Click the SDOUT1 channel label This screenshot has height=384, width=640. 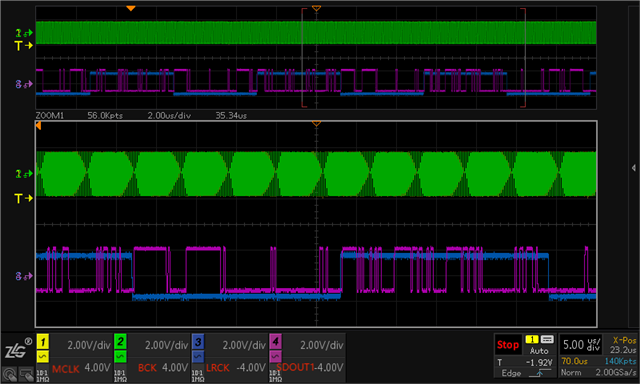(296, 367)
